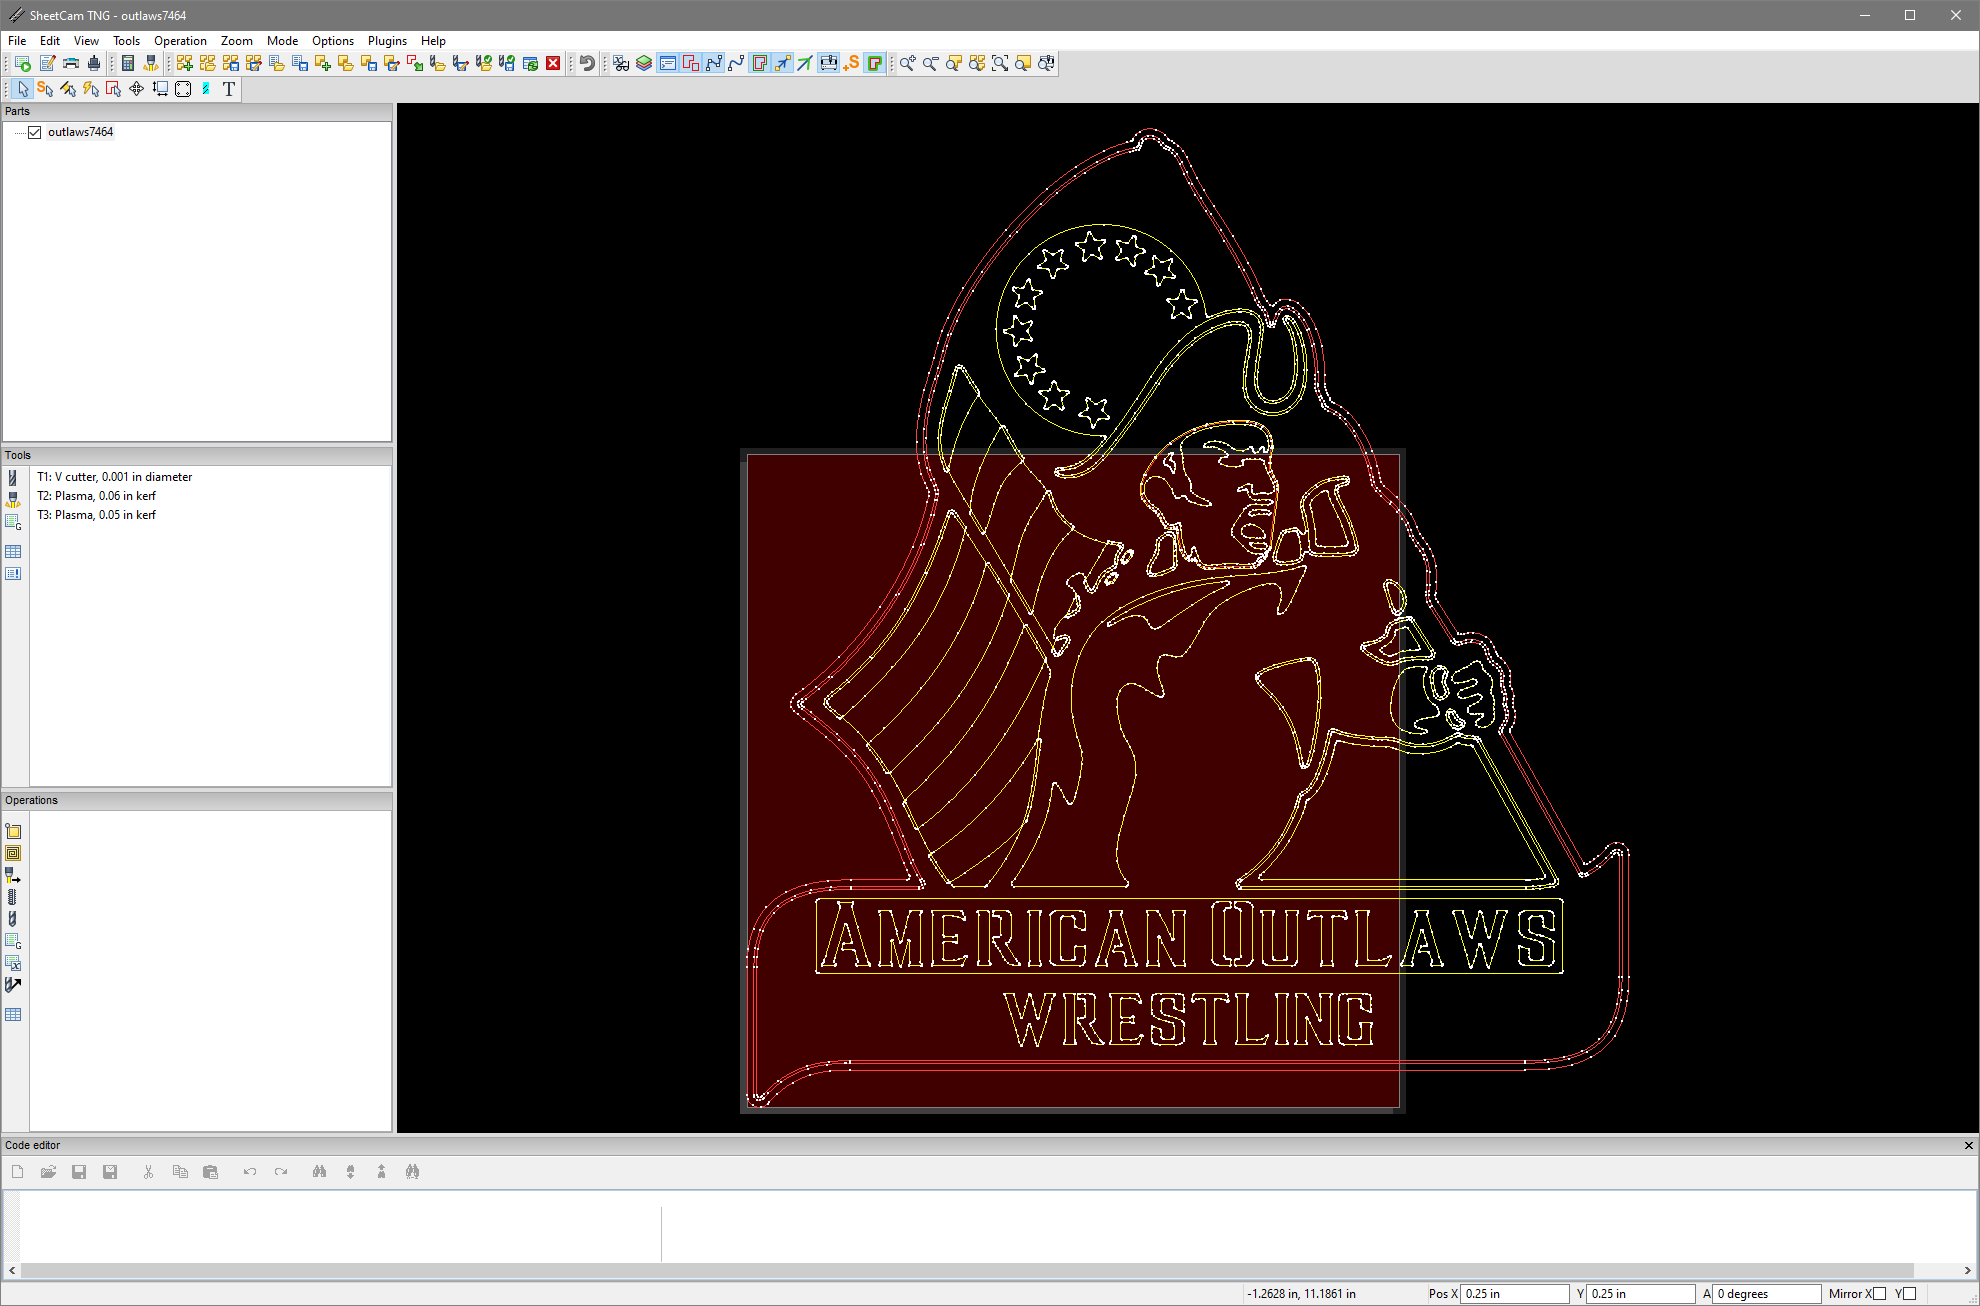Activate the arrow pointer selection tool

(x=22, y=89)
